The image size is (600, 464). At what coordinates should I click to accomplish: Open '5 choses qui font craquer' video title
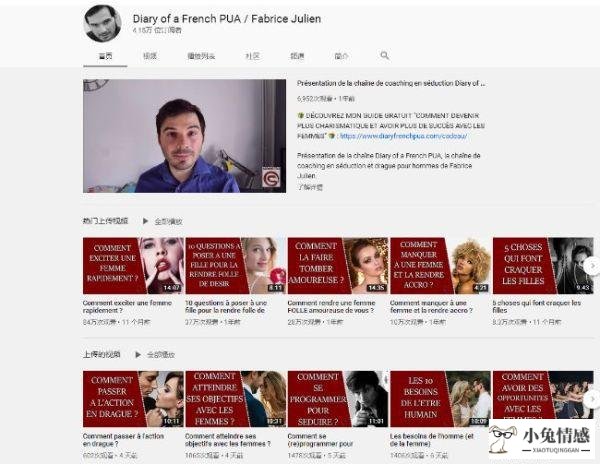(536, 306)
